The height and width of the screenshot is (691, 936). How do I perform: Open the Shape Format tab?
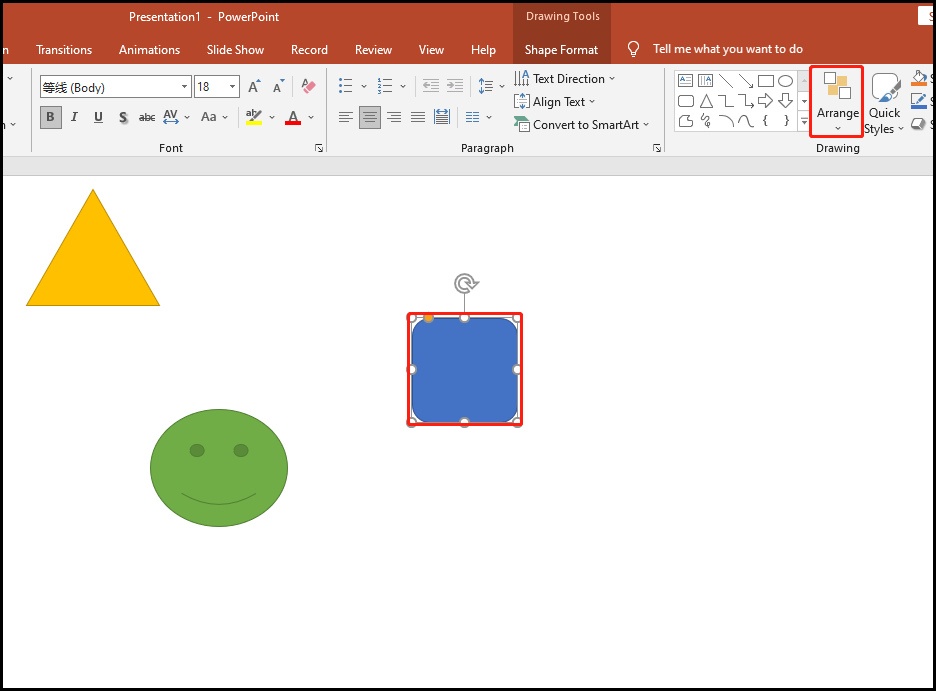click(x=561, y=49)
